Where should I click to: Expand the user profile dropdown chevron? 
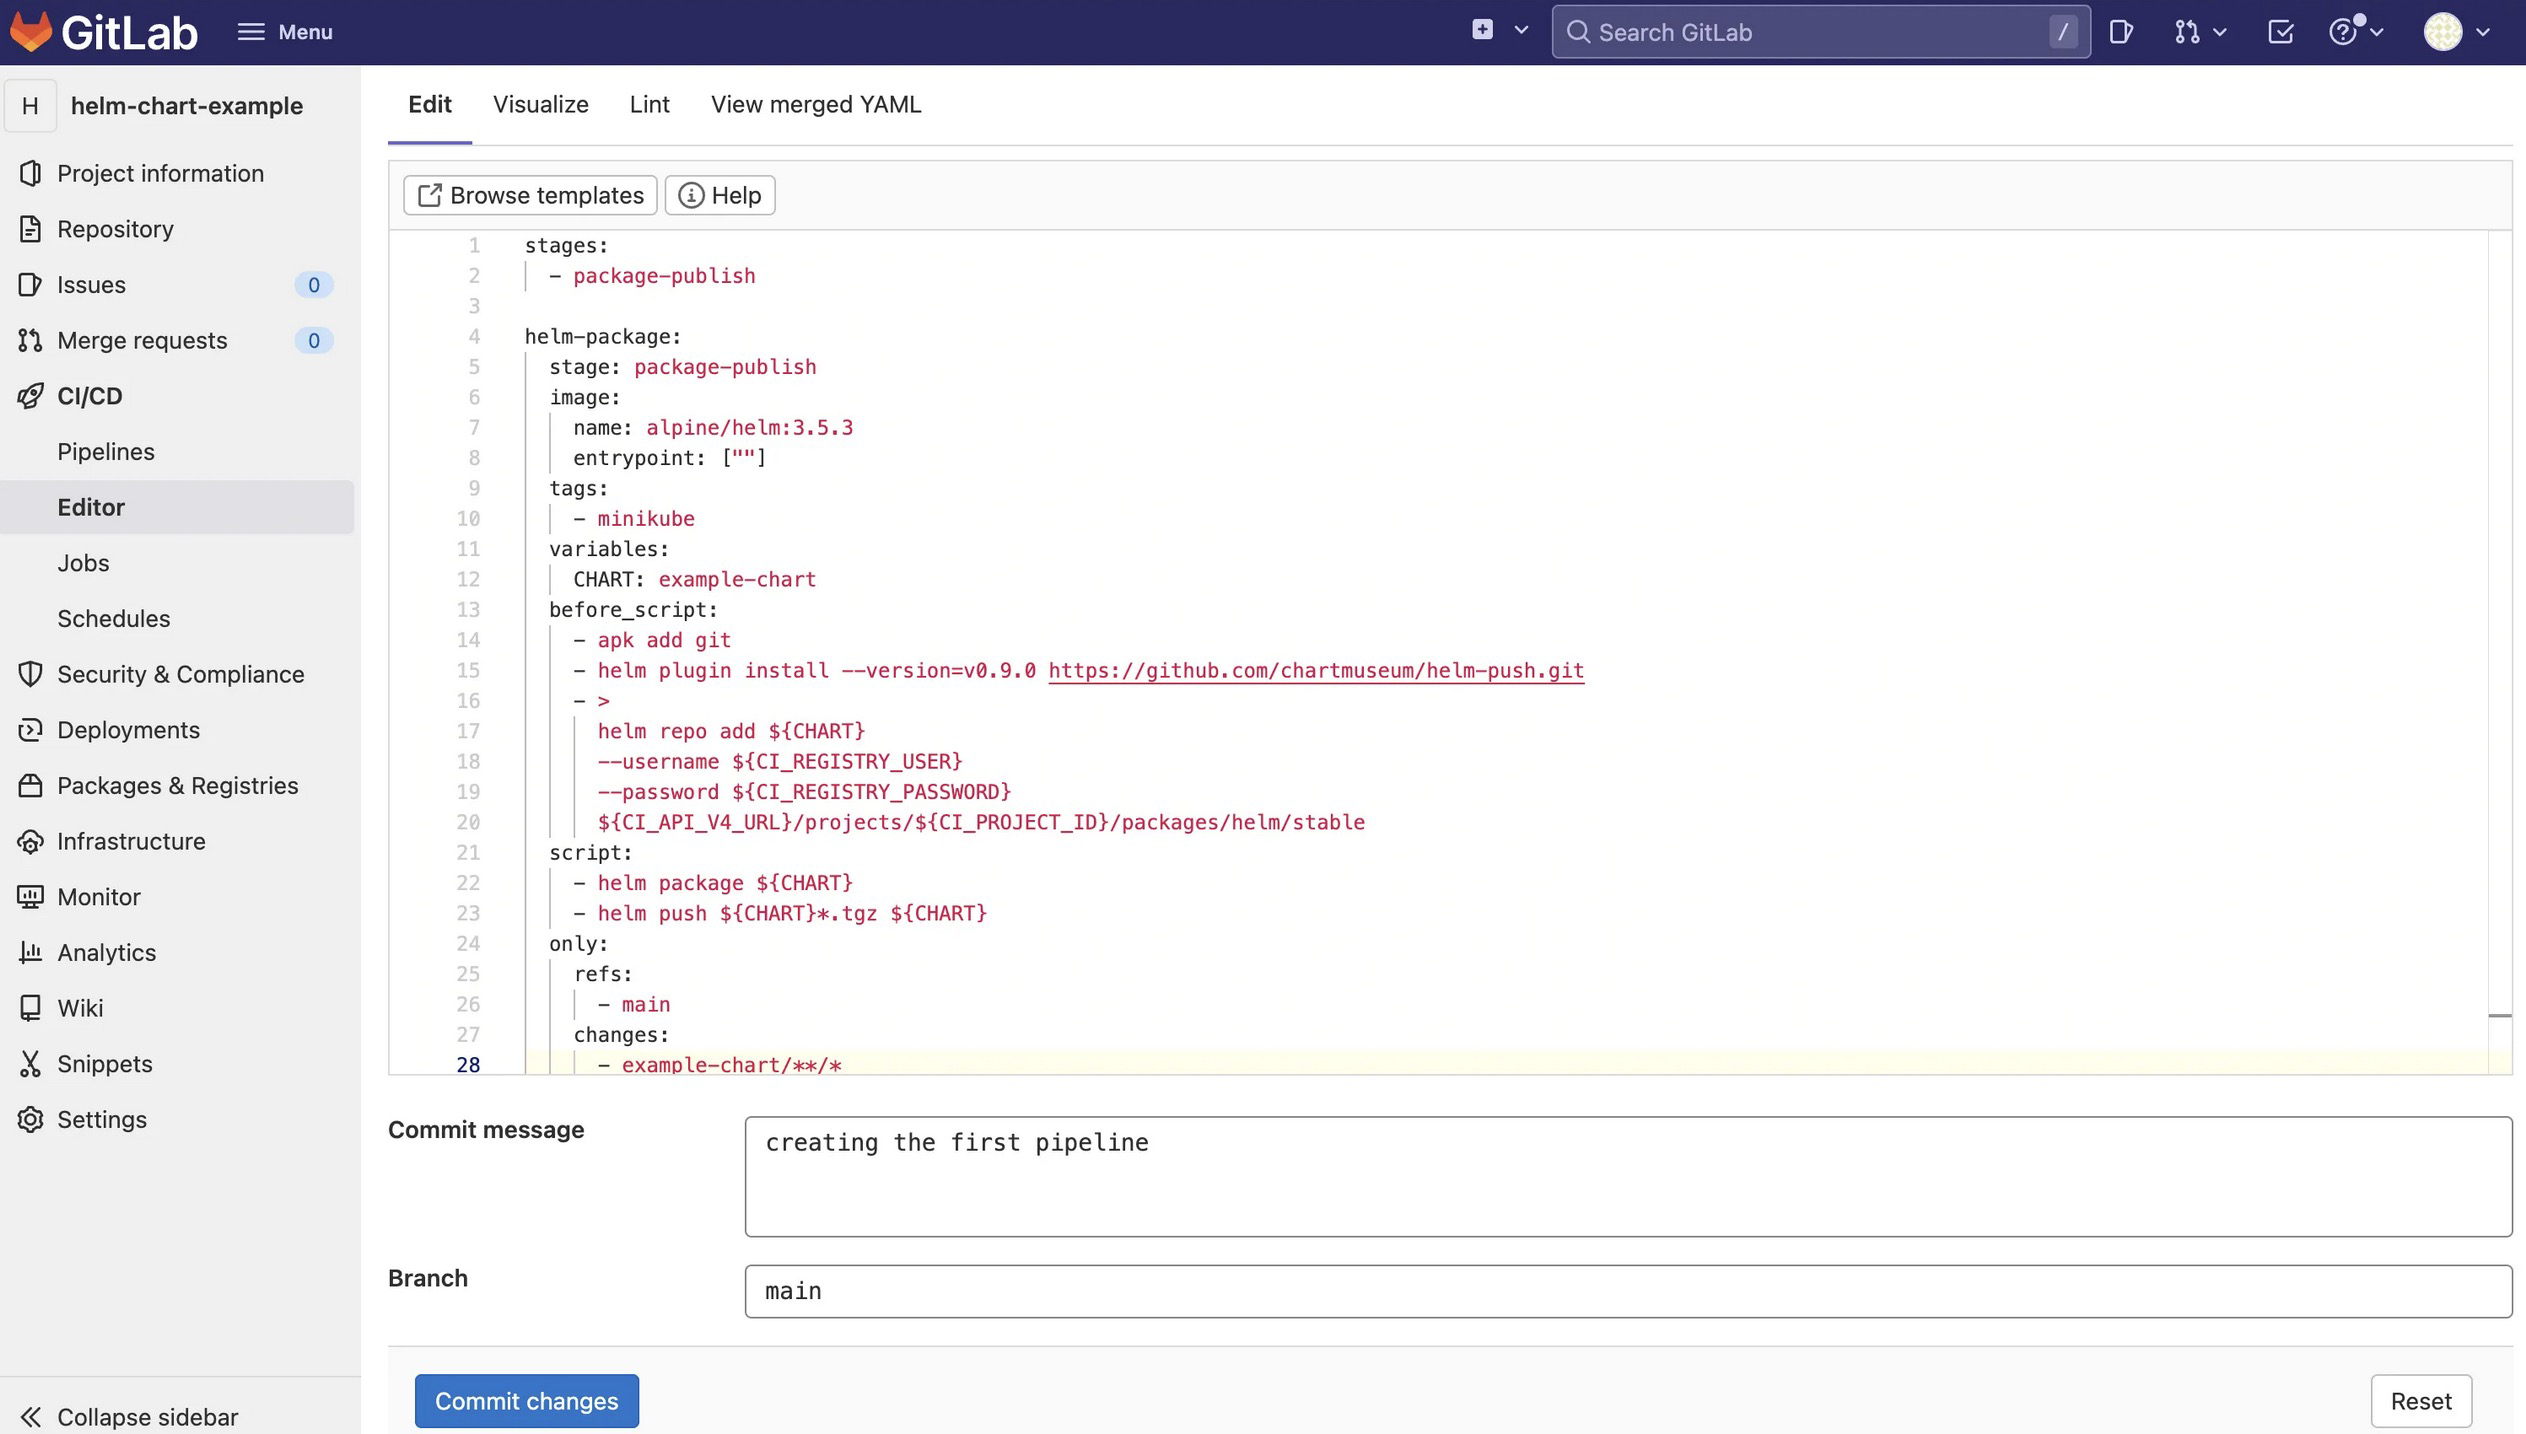point(2482,32)
